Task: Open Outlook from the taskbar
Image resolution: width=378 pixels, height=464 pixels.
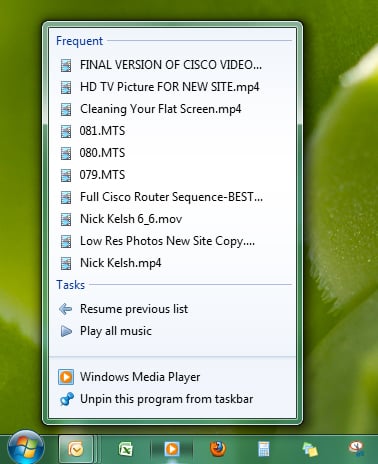Action: click(x=76, y=449)
